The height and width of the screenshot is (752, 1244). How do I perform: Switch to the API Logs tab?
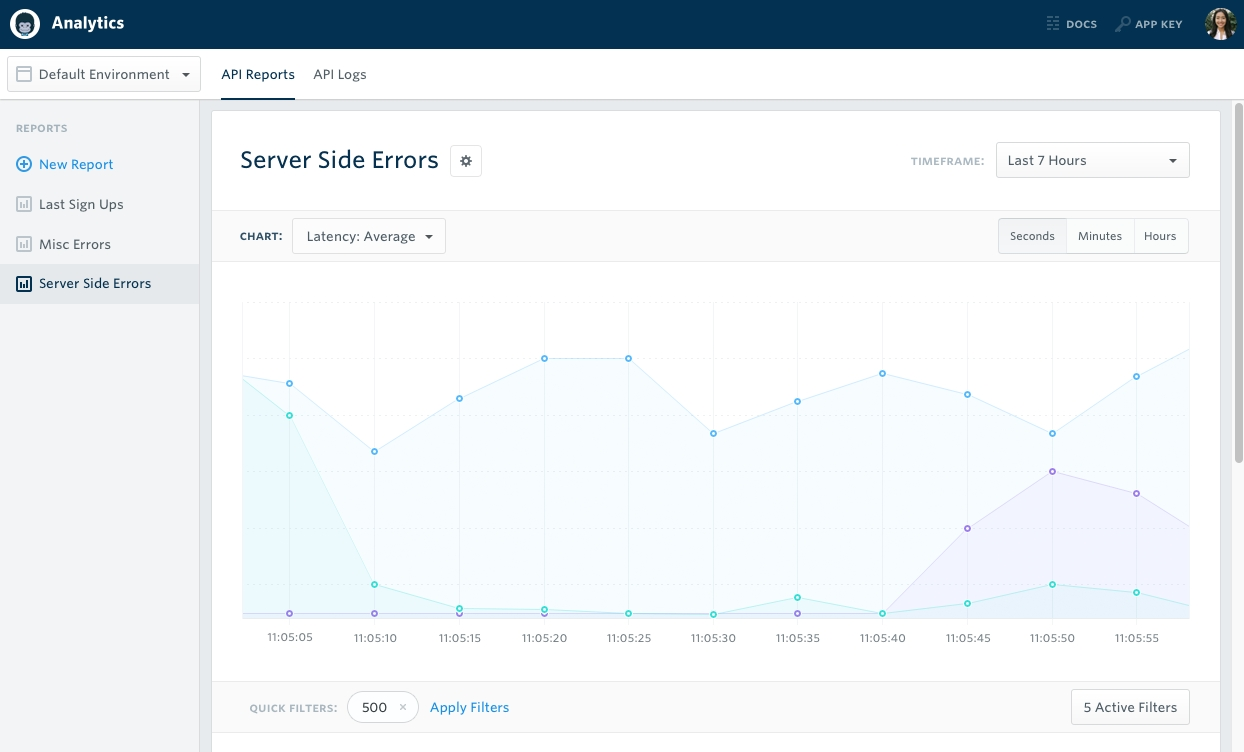pos(340,74)
